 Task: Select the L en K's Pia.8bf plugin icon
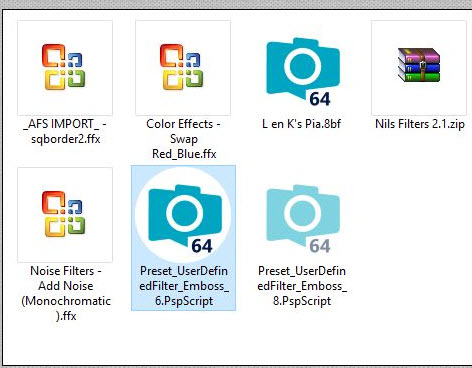pos(302,72)
